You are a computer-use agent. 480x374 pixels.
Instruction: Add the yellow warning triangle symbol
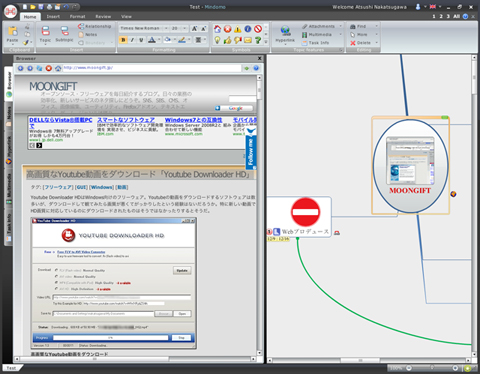(238, 29)
